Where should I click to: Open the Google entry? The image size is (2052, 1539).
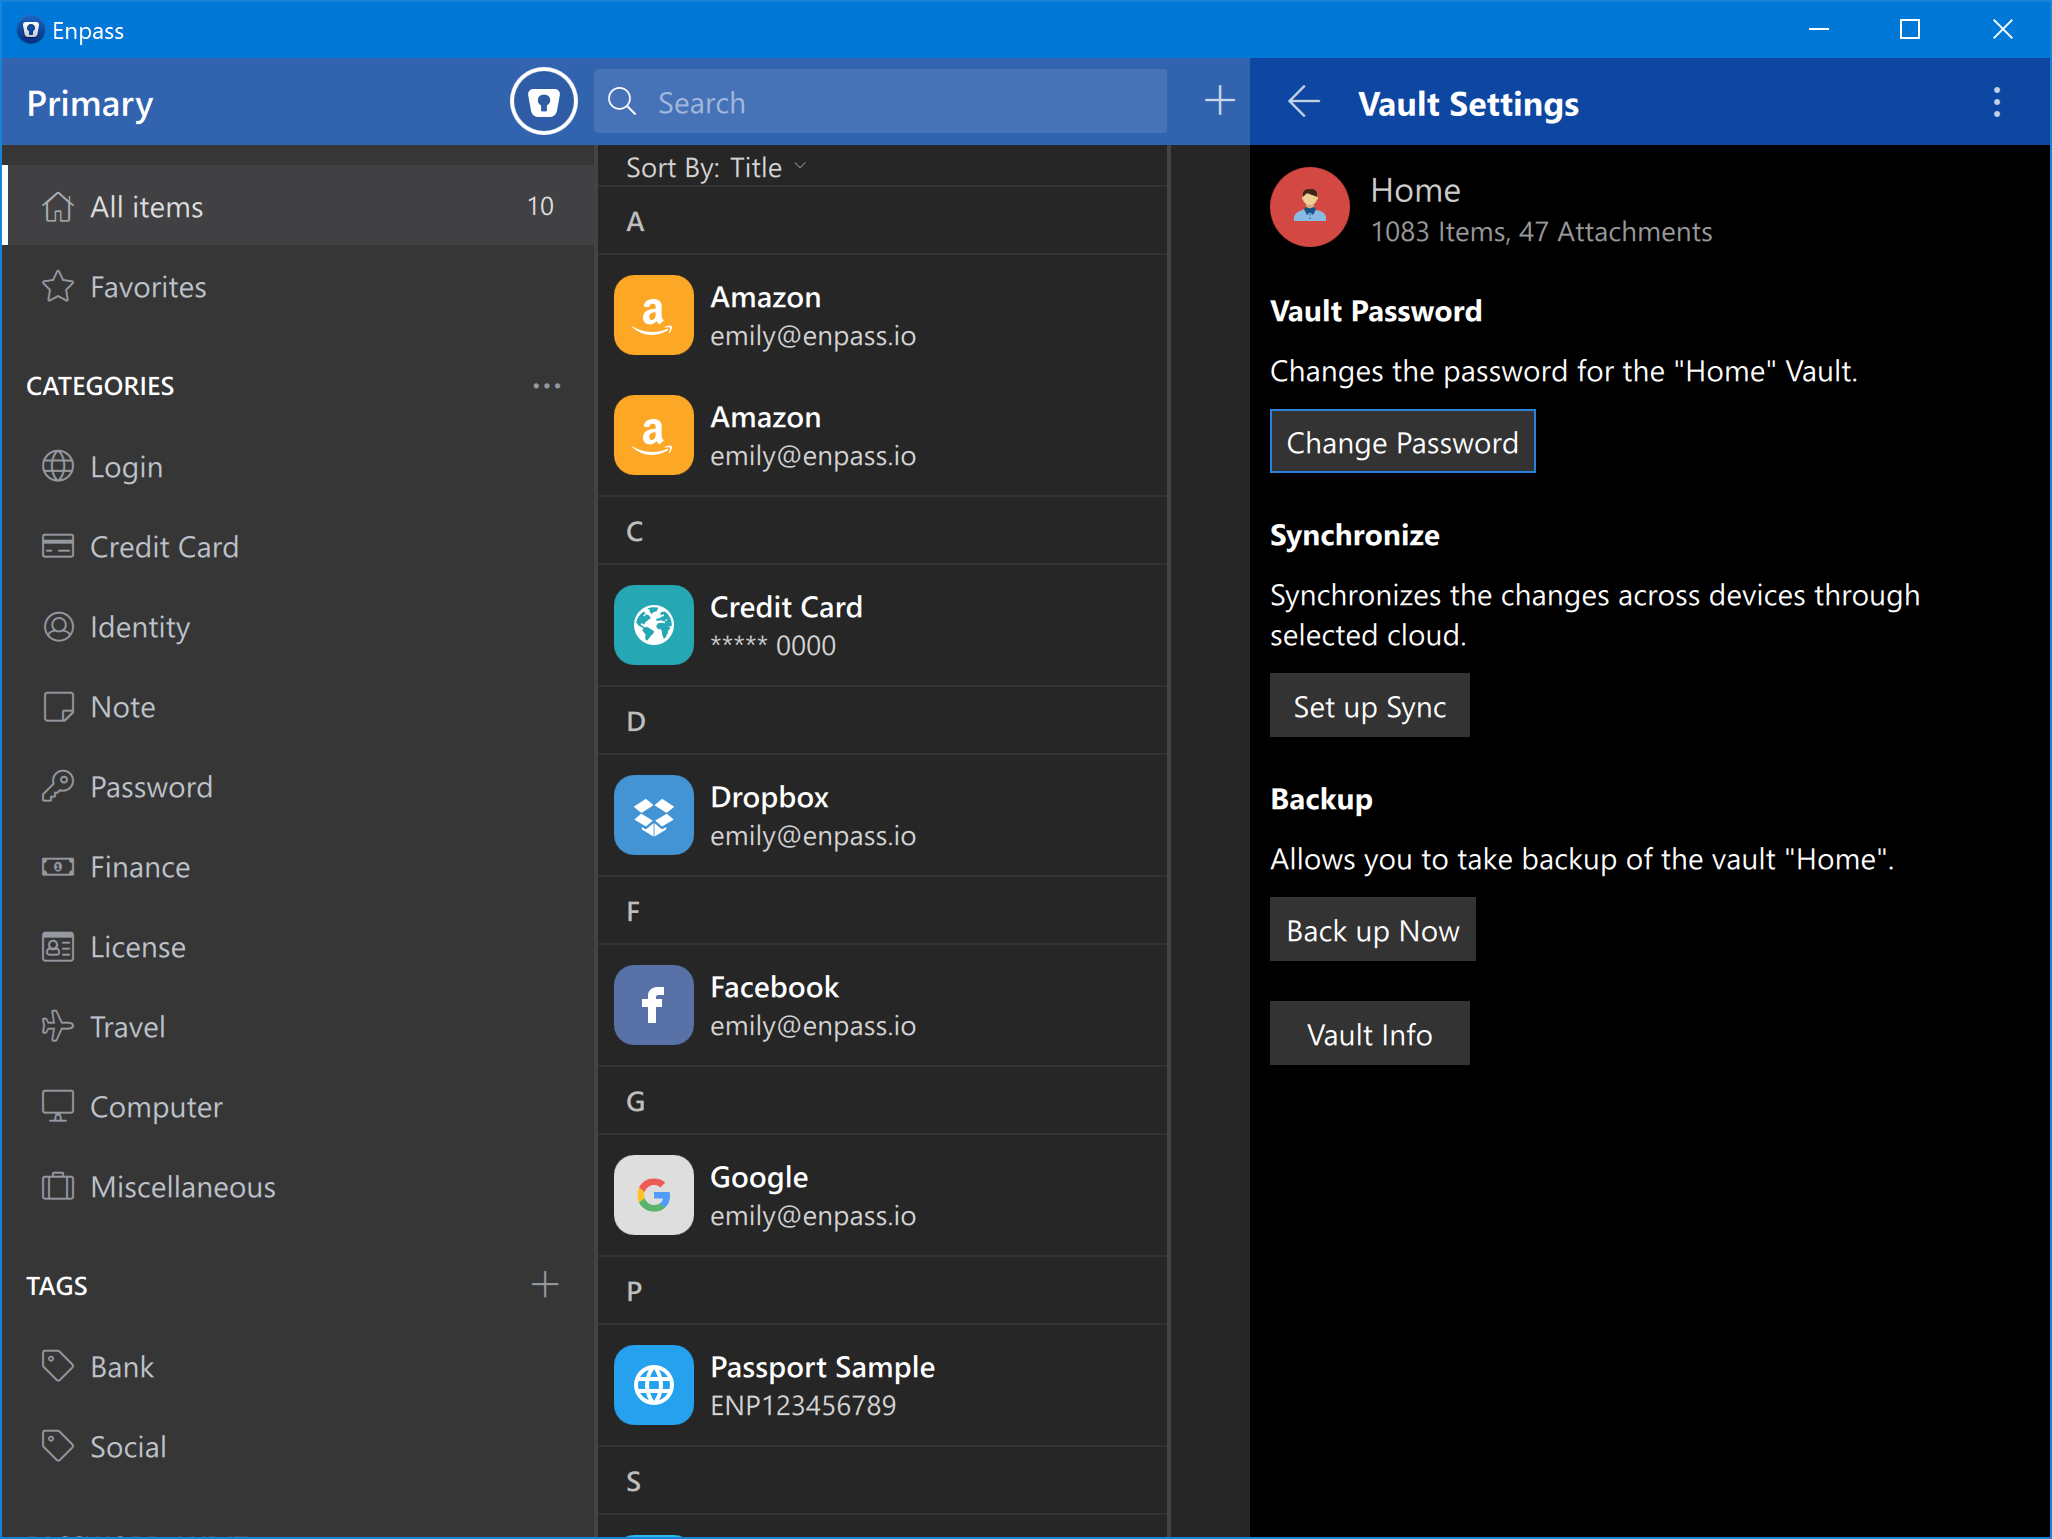tap(882, 1195)
